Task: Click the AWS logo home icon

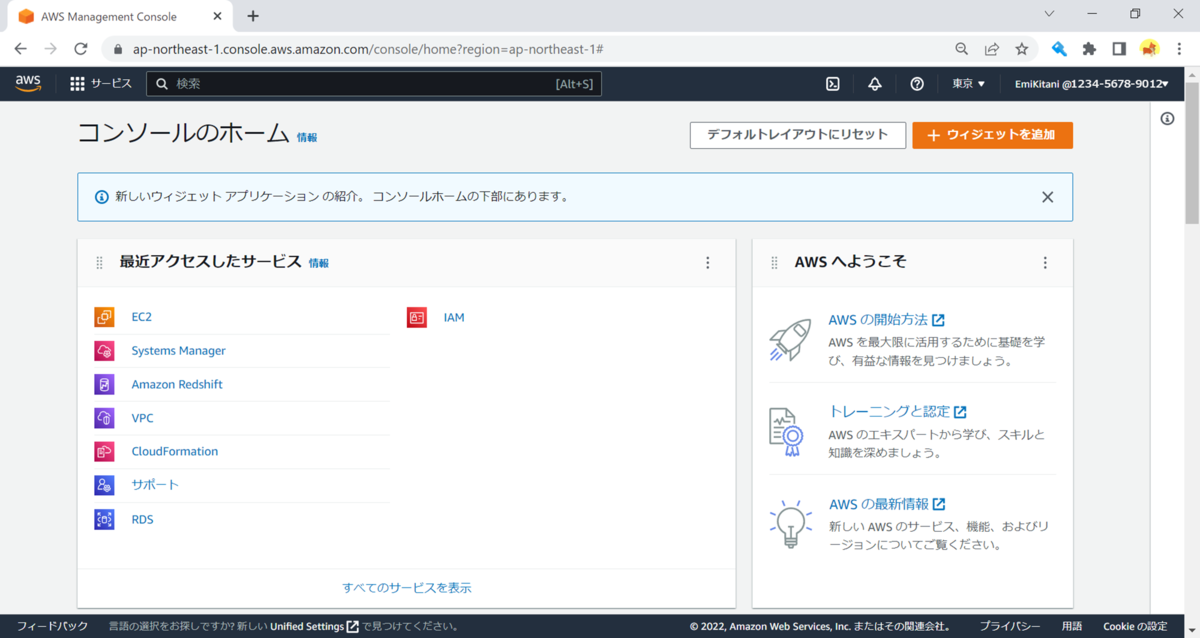Action: pyautogui.click(x=28, y=84)
